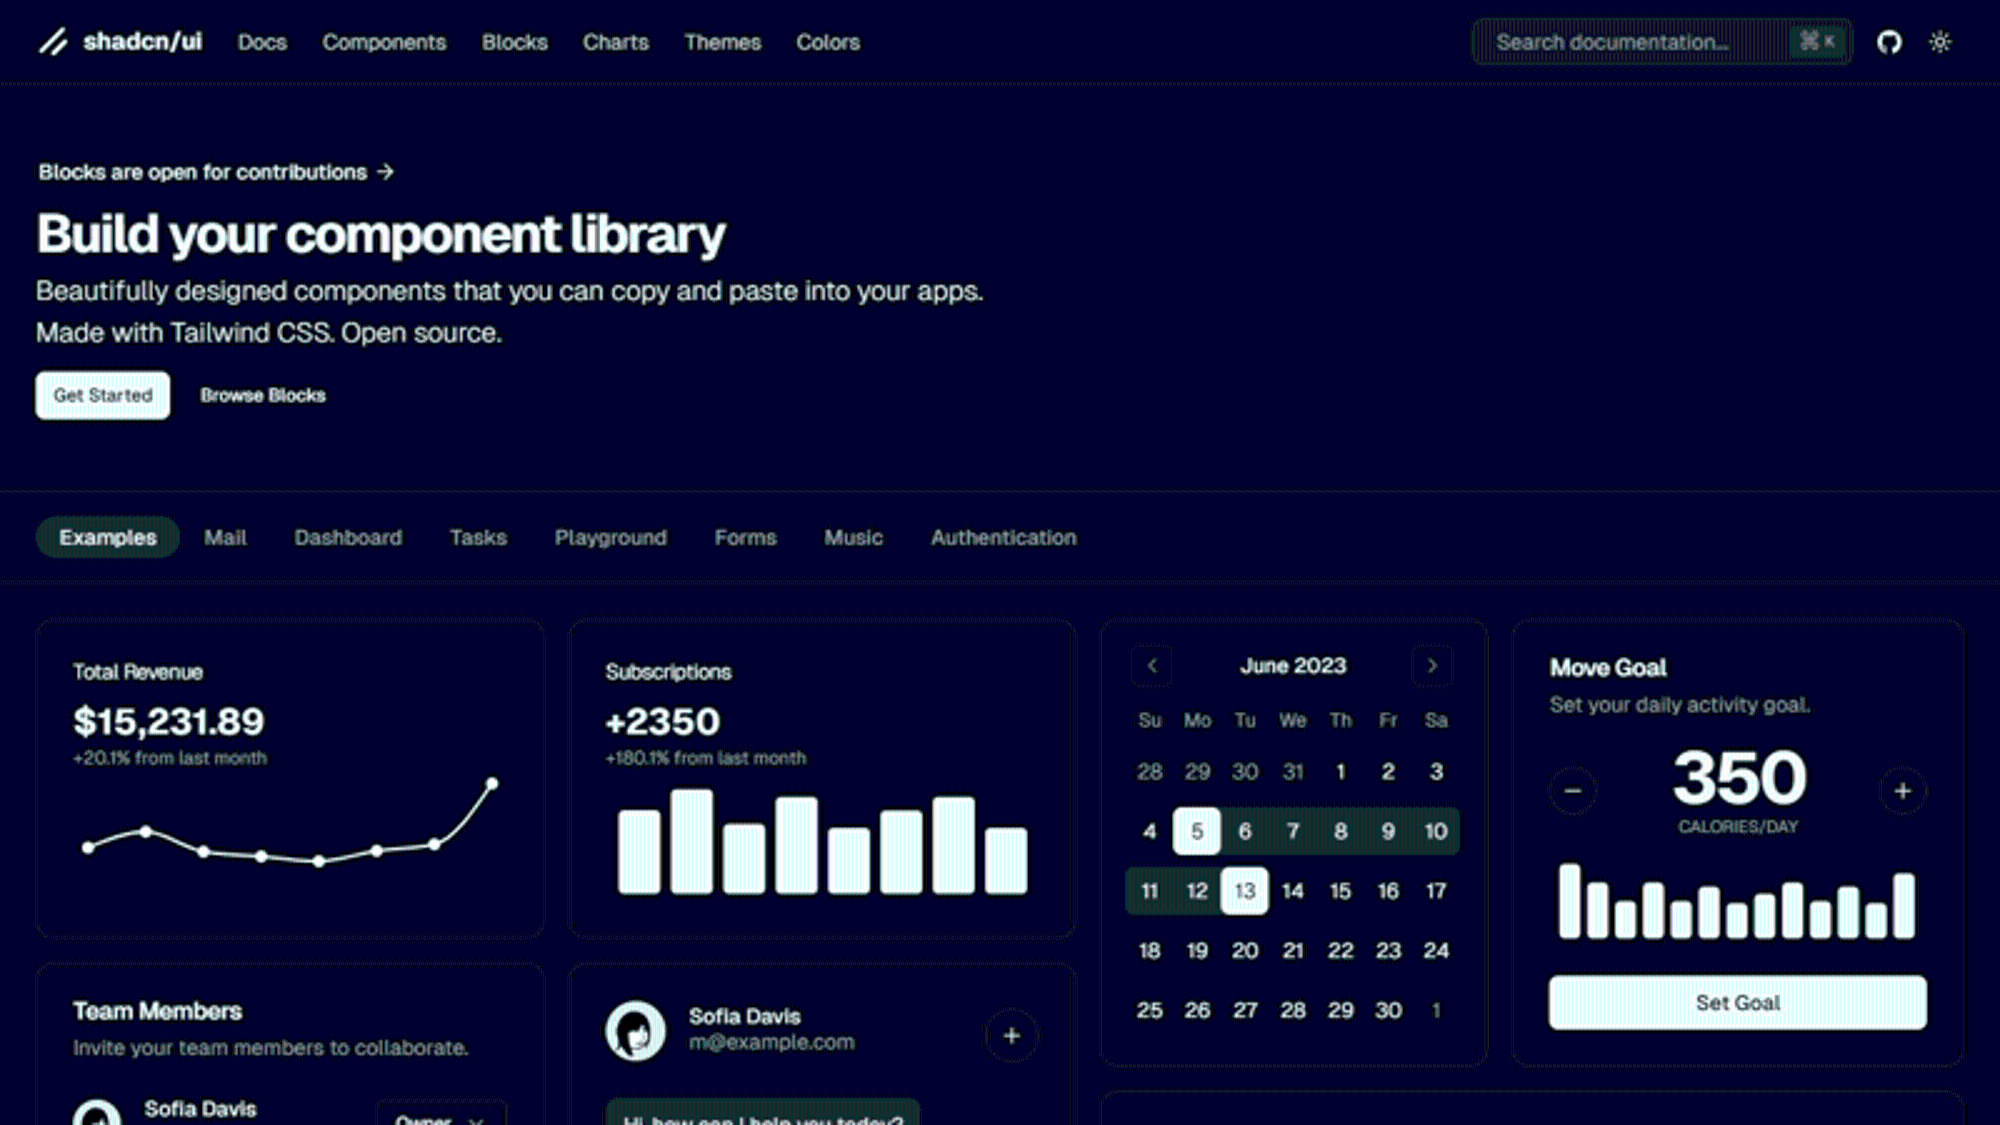This screenshot has width=2000, height=1125.
Task: Open Components in top navigation
Action: point(384,43)
